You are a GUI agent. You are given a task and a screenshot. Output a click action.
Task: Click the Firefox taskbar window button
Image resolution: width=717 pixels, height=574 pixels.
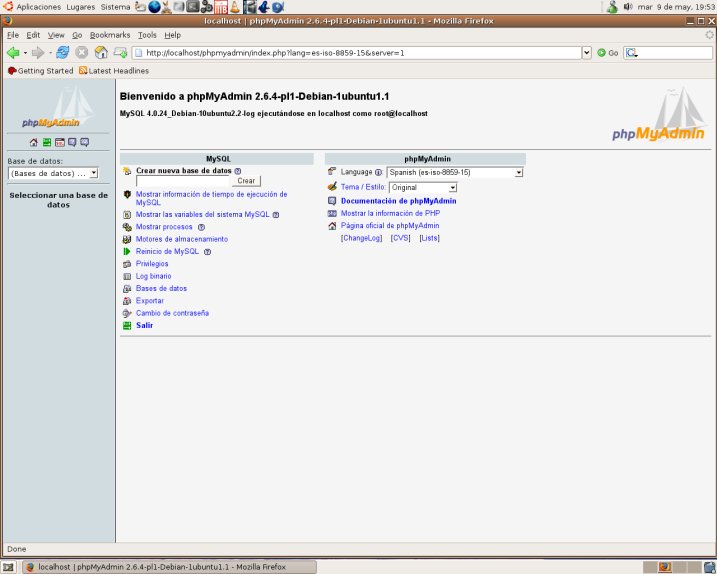[169, 567]
